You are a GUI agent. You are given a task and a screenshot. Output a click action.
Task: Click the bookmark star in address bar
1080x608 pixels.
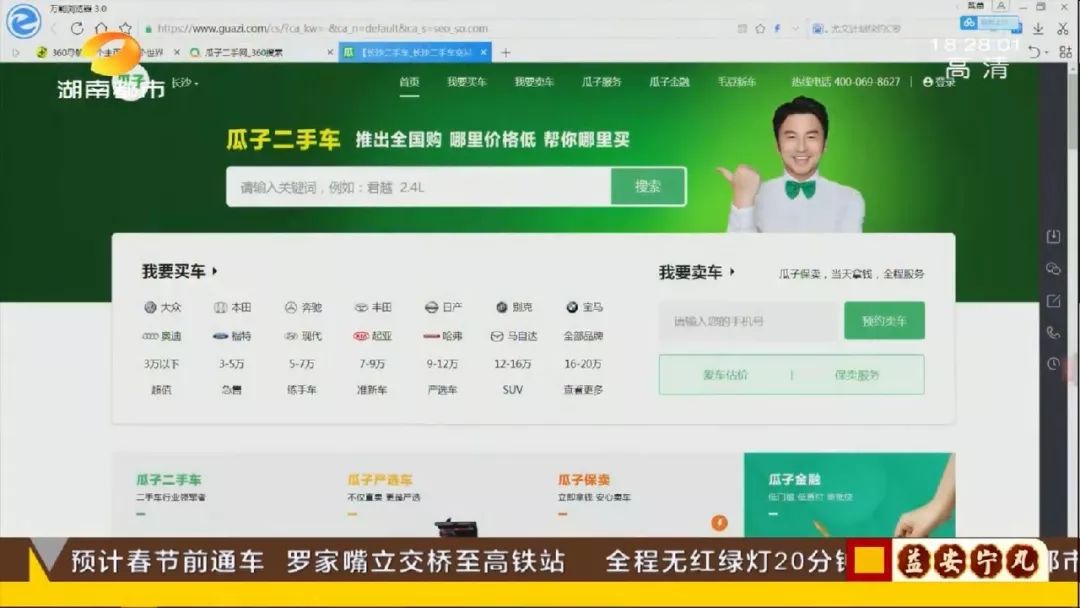coord(760,28)
